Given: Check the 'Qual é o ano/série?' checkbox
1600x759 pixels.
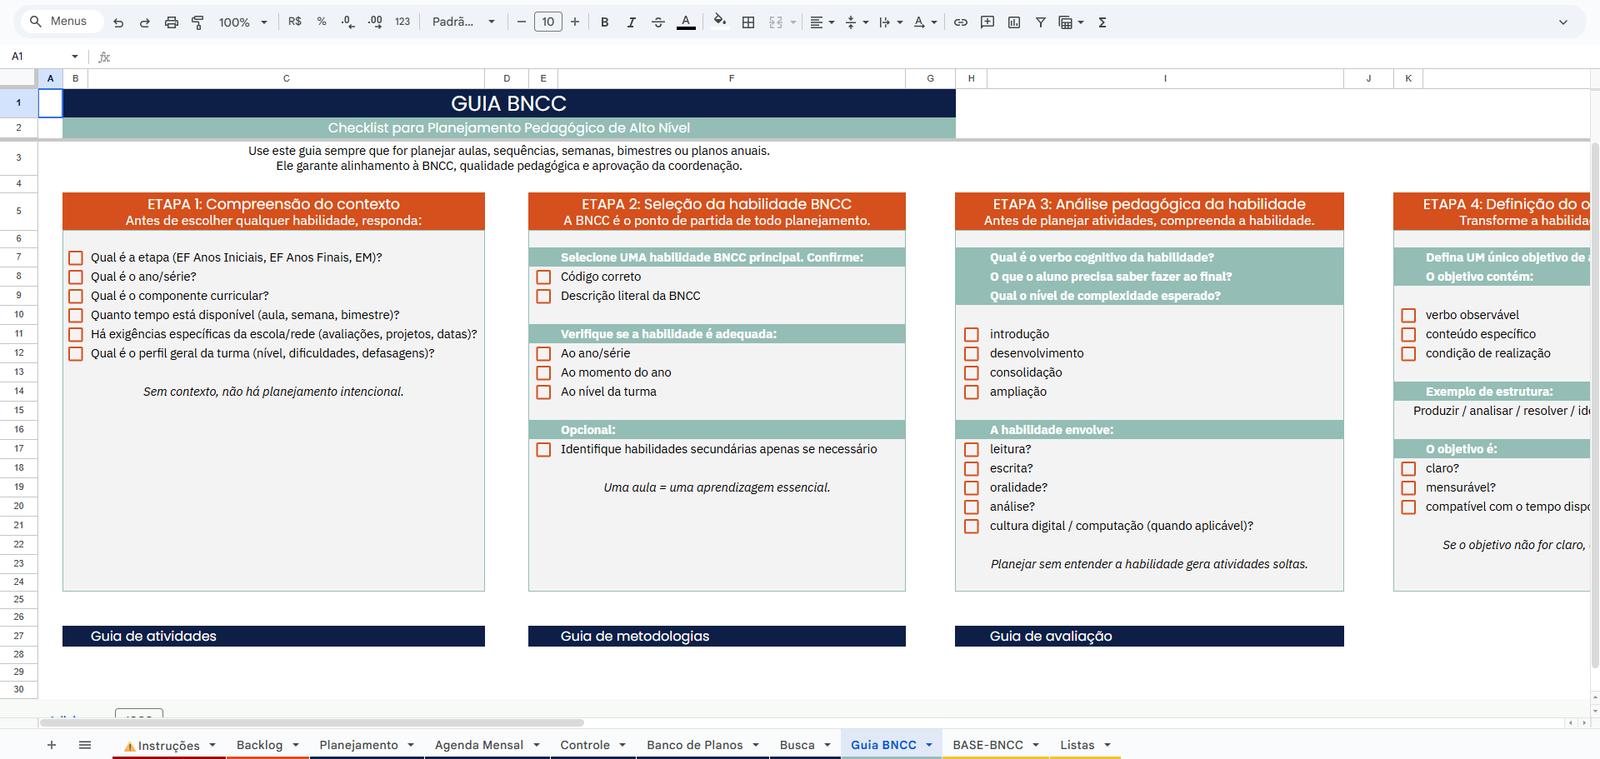Looking at the screenshot, I should click(75, 277).
